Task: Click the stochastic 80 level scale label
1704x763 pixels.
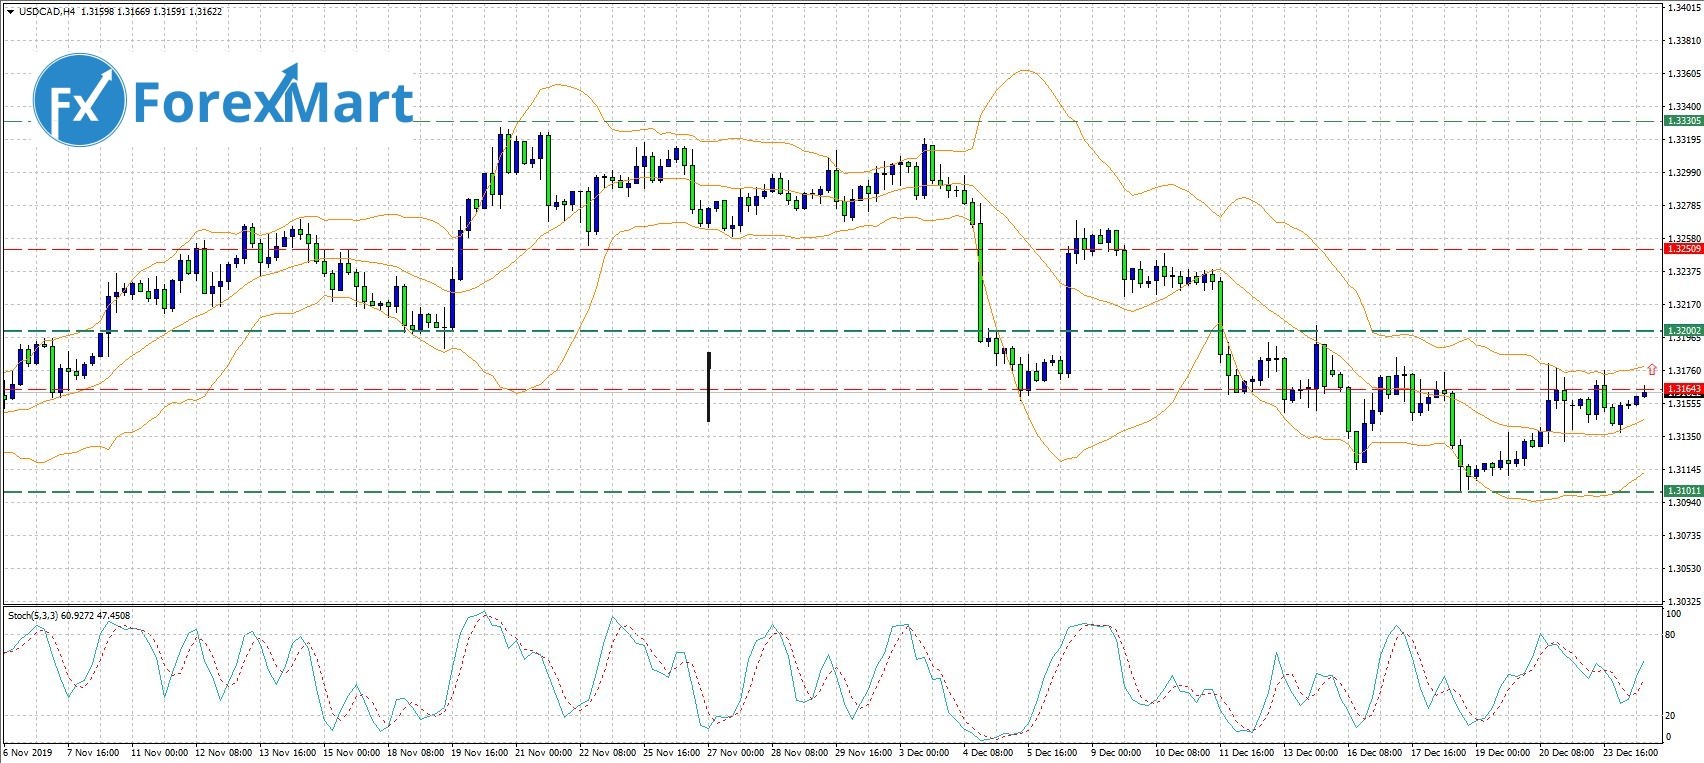Action: tap(1670, 634)
